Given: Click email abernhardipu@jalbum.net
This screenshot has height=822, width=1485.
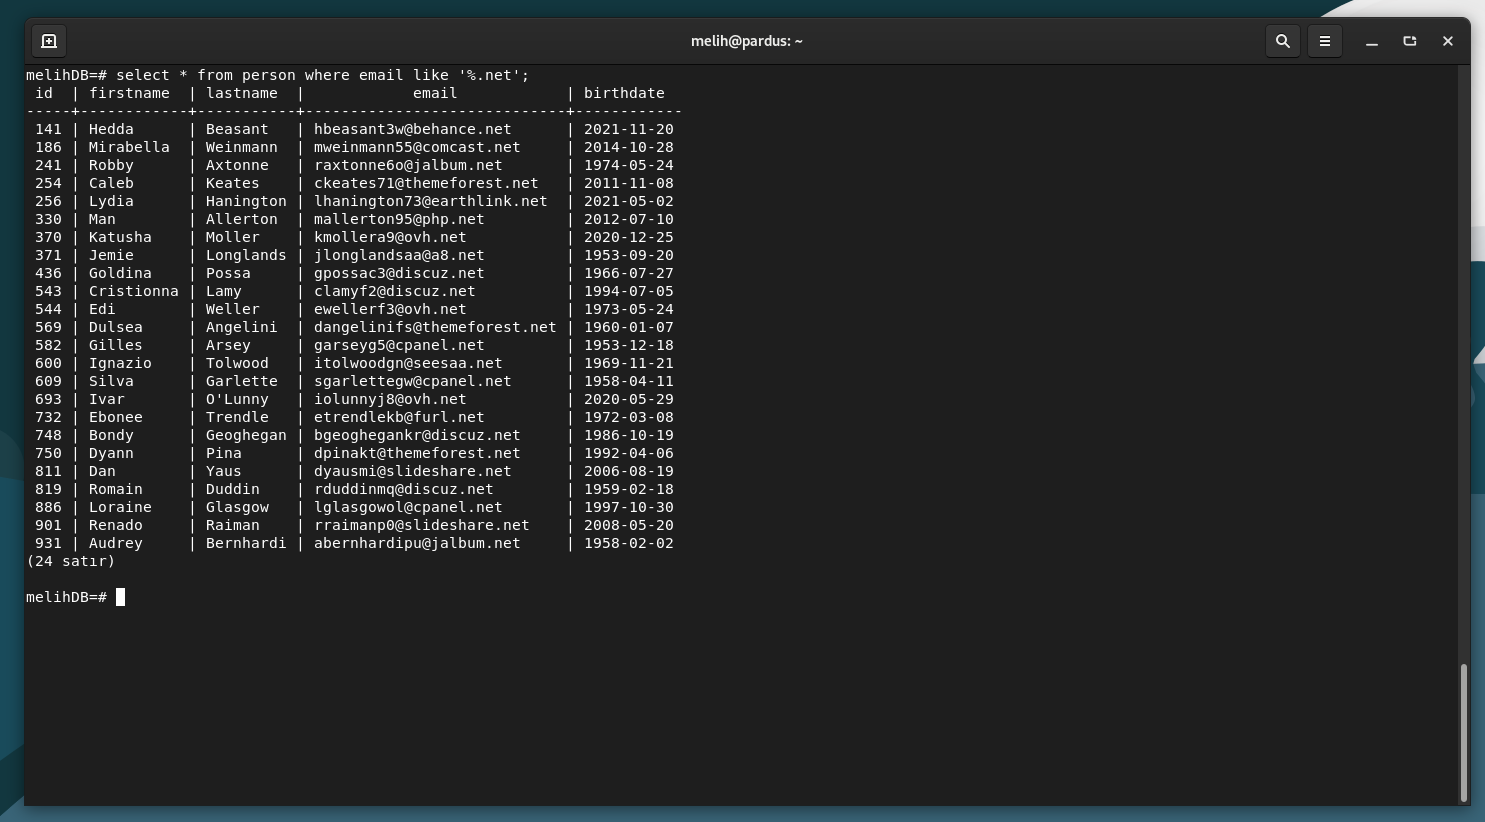Looking at the screenshot, I should (x=417, y=543).
